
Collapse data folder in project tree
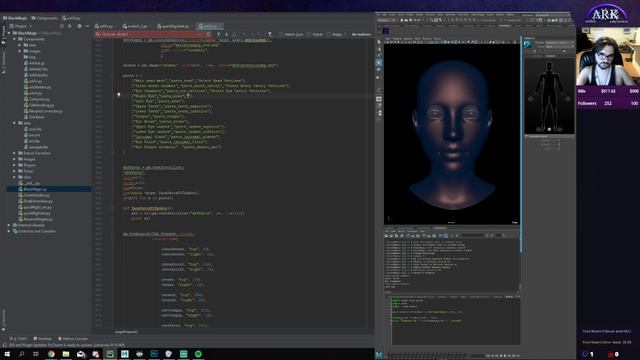[14, 123]
